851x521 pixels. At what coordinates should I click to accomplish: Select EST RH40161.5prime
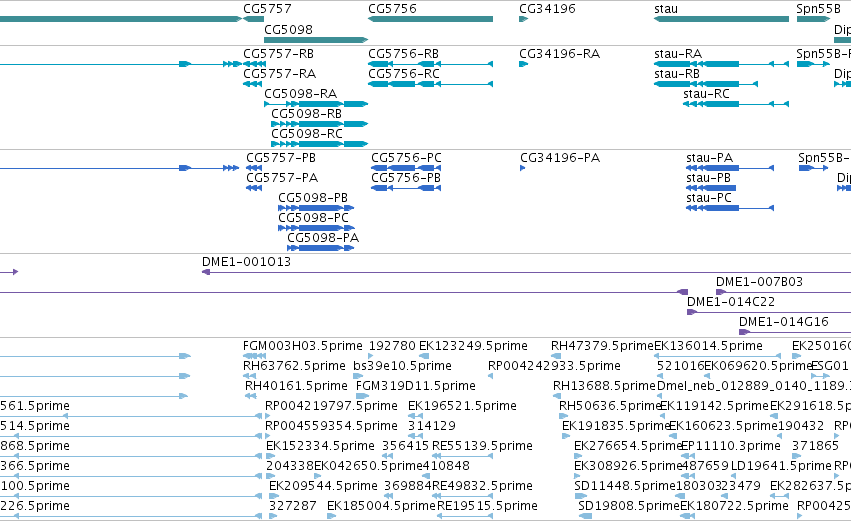click(x=296, y=386)
